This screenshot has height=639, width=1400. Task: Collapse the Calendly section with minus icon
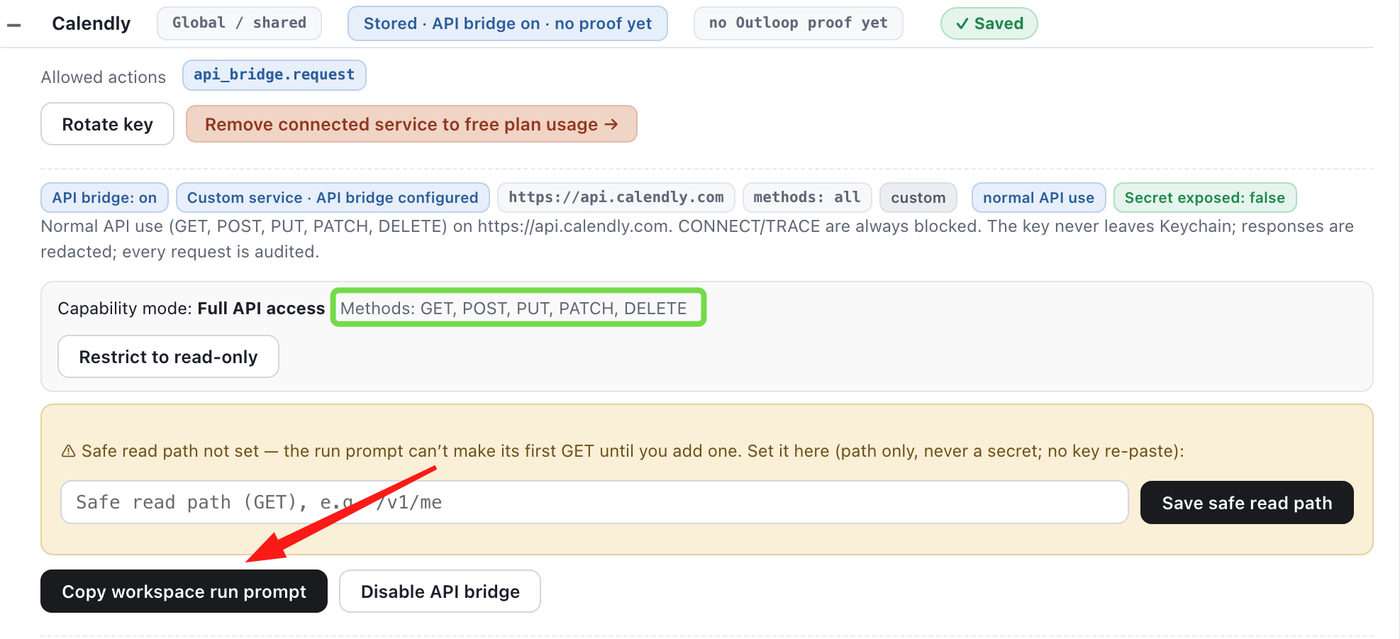click(x=14, y=23)
